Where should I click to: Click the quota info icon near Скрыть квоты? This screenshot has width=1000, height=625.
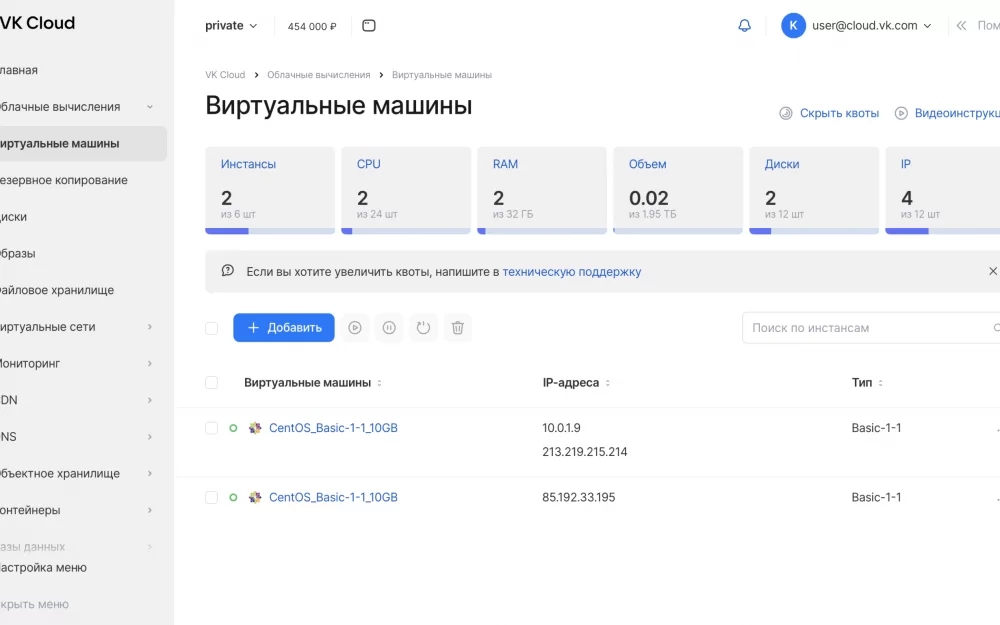coord(785,113)
